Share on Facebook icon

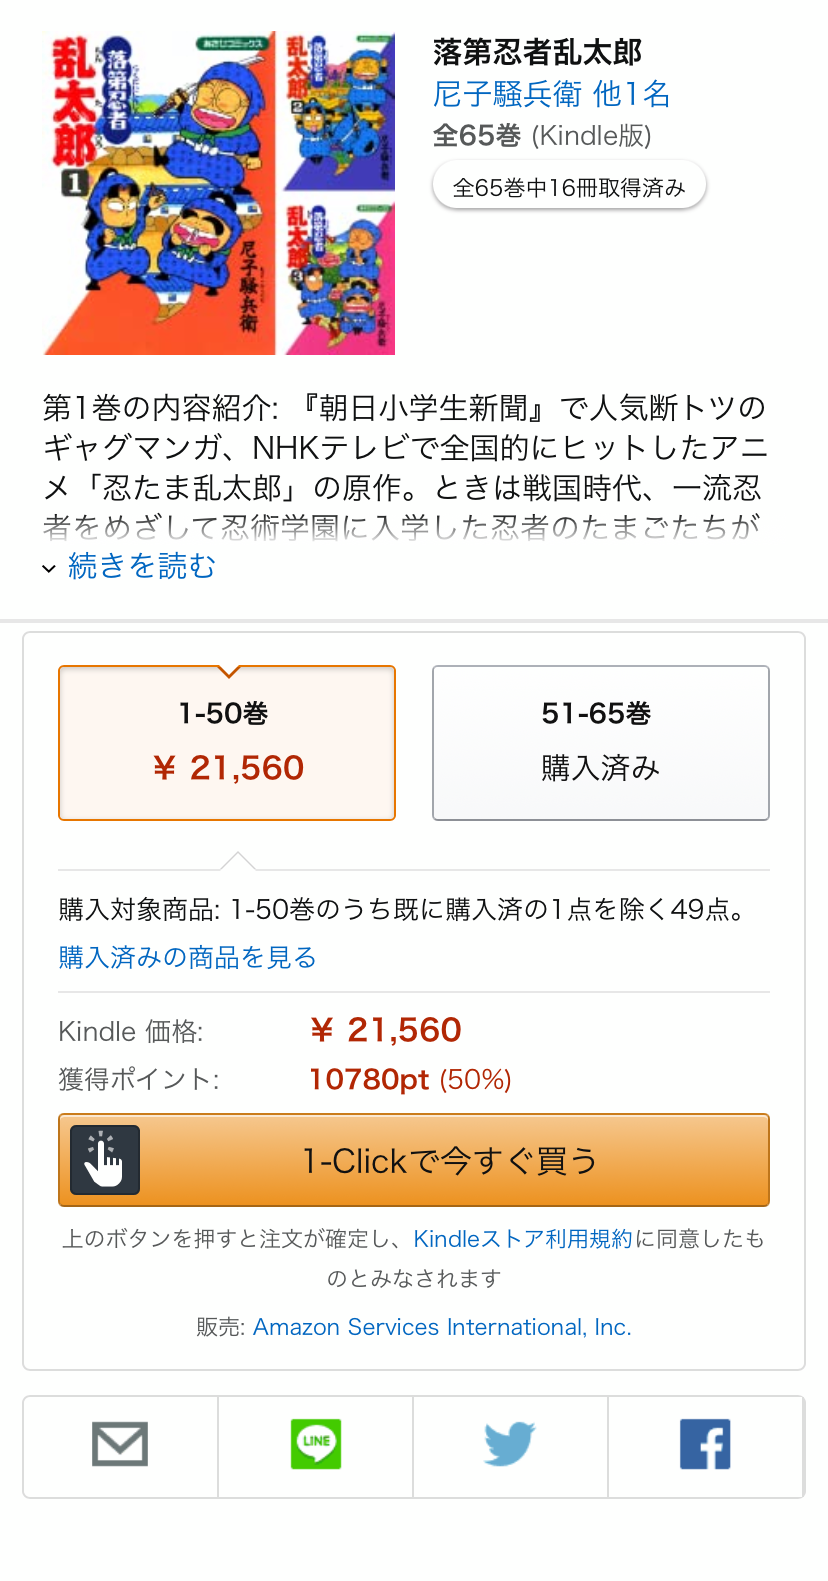(x=705, y=1444)
